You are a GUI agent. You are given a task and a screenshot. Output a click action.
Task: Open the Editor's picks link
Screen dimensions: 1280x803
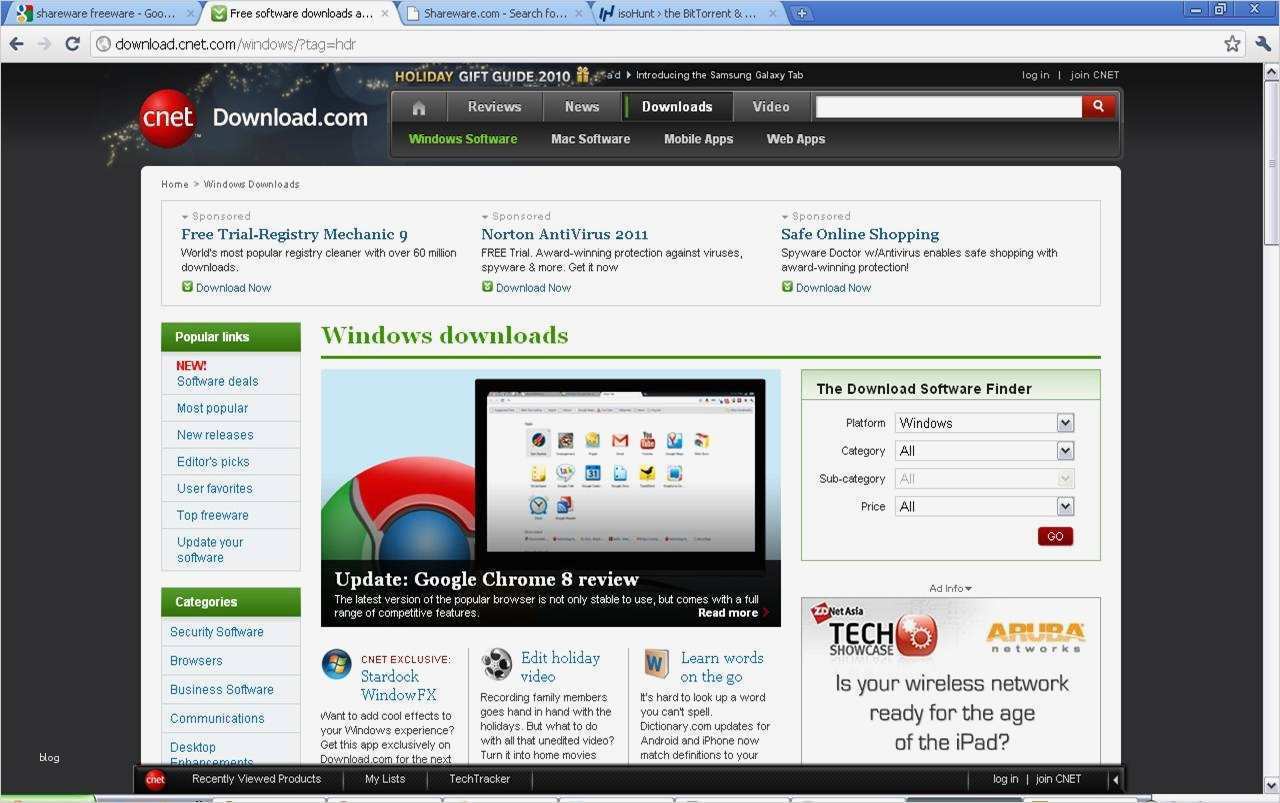click(x=213, y=462)
